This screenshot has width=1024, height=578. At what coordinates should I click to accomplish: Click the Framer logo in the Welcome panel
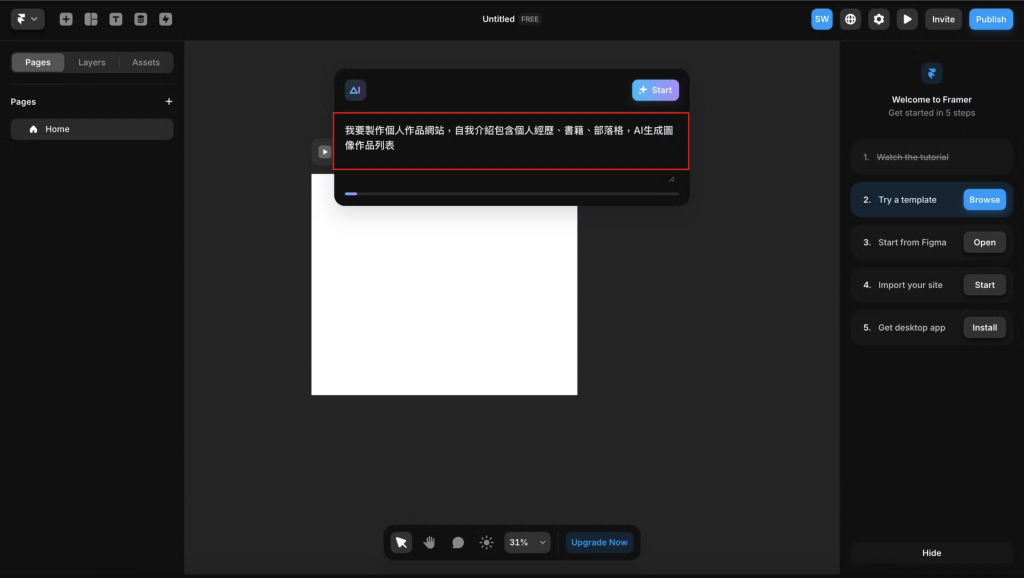[x=931, y=73]
